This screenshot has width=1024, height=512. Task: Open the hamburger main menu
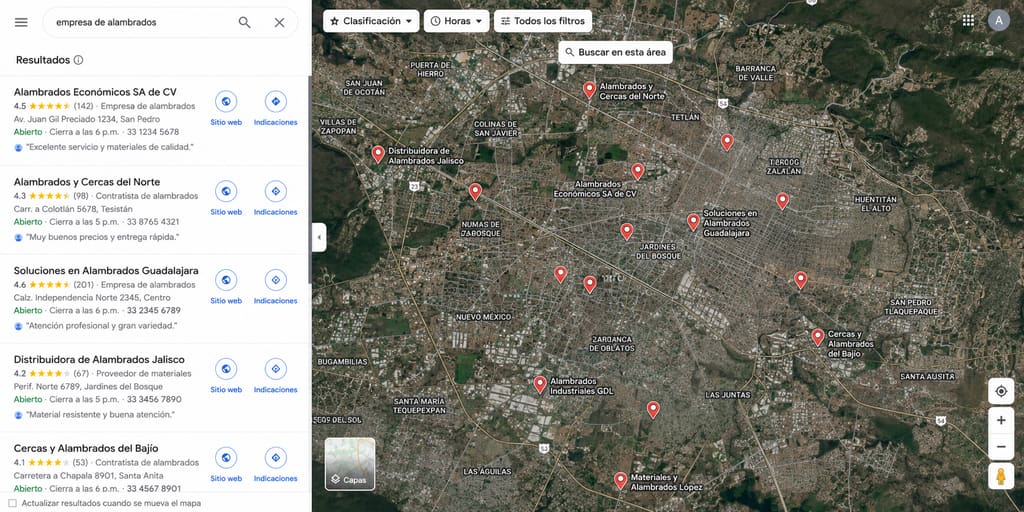[x=21, y=22]
